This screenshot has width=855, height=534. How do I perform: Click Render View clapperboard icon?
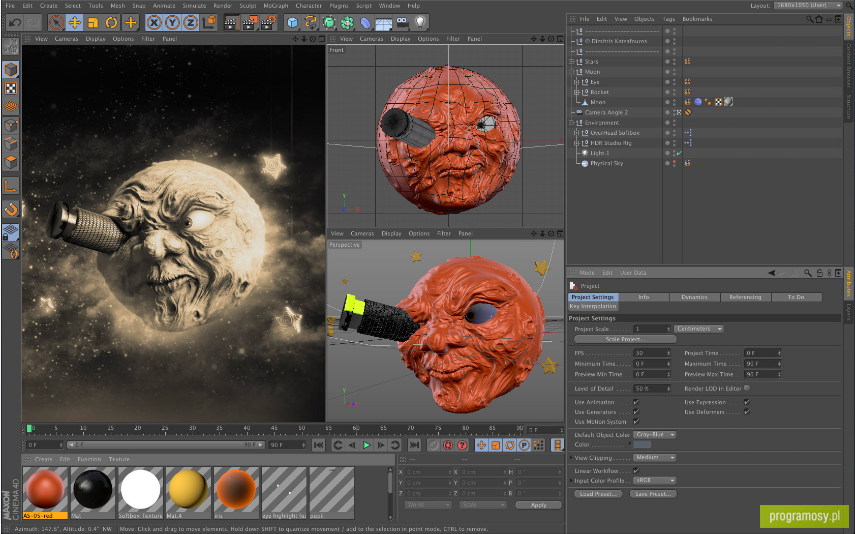pos(231,22)
